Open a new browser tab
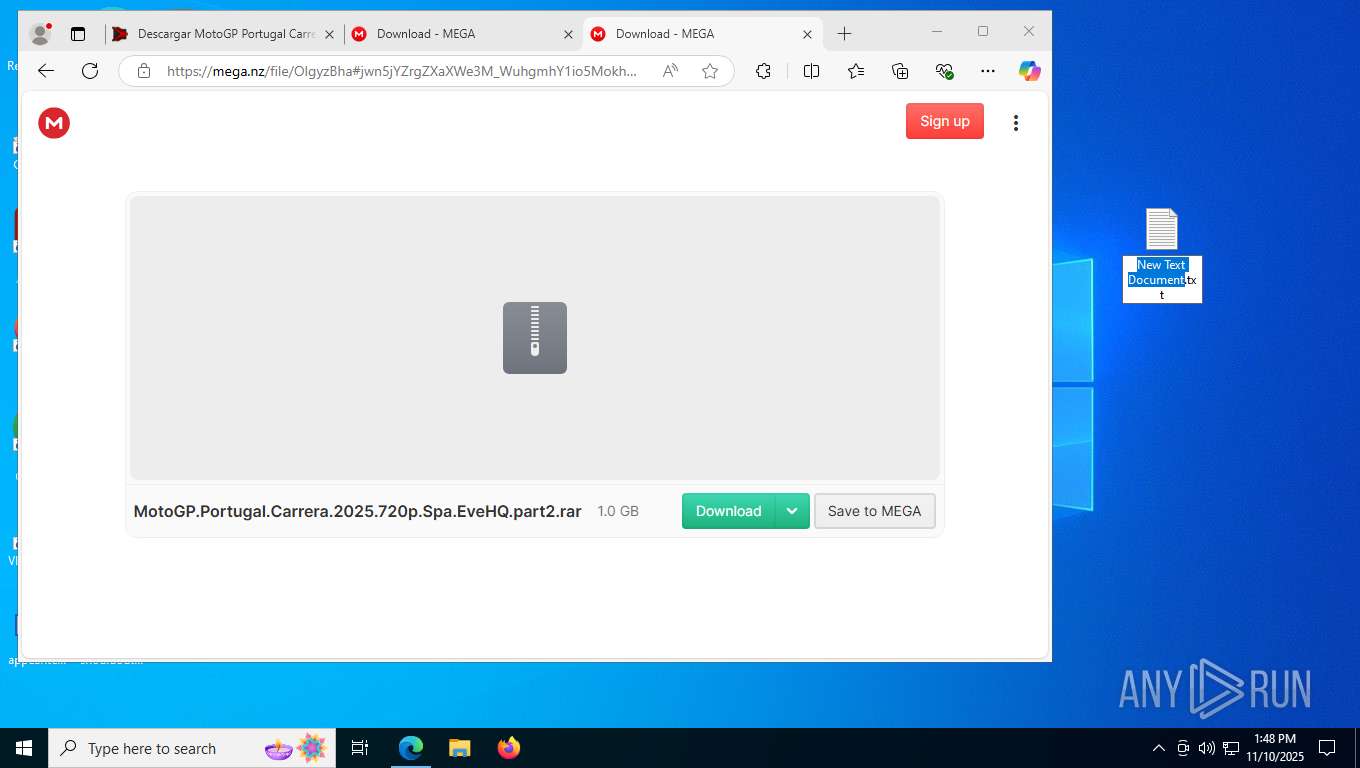Image resolution: width=1360 pixels, height=768 pixels. (x=844, y=34)
